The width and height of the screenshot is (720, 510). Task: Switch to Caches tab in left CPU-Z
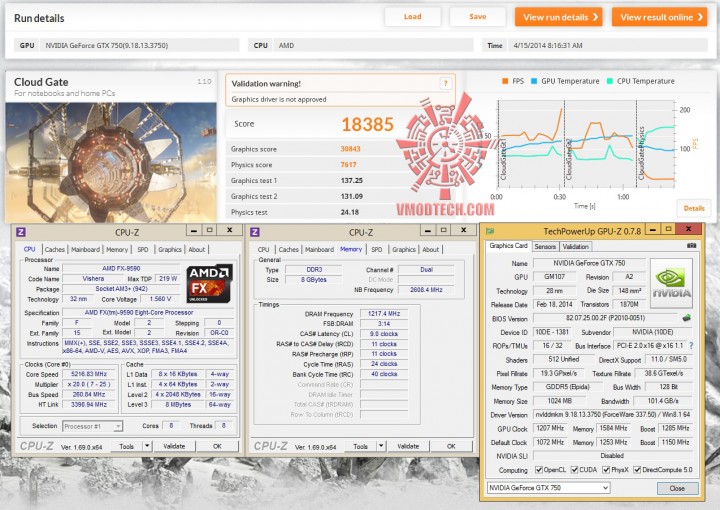click(x=55, y=249)
